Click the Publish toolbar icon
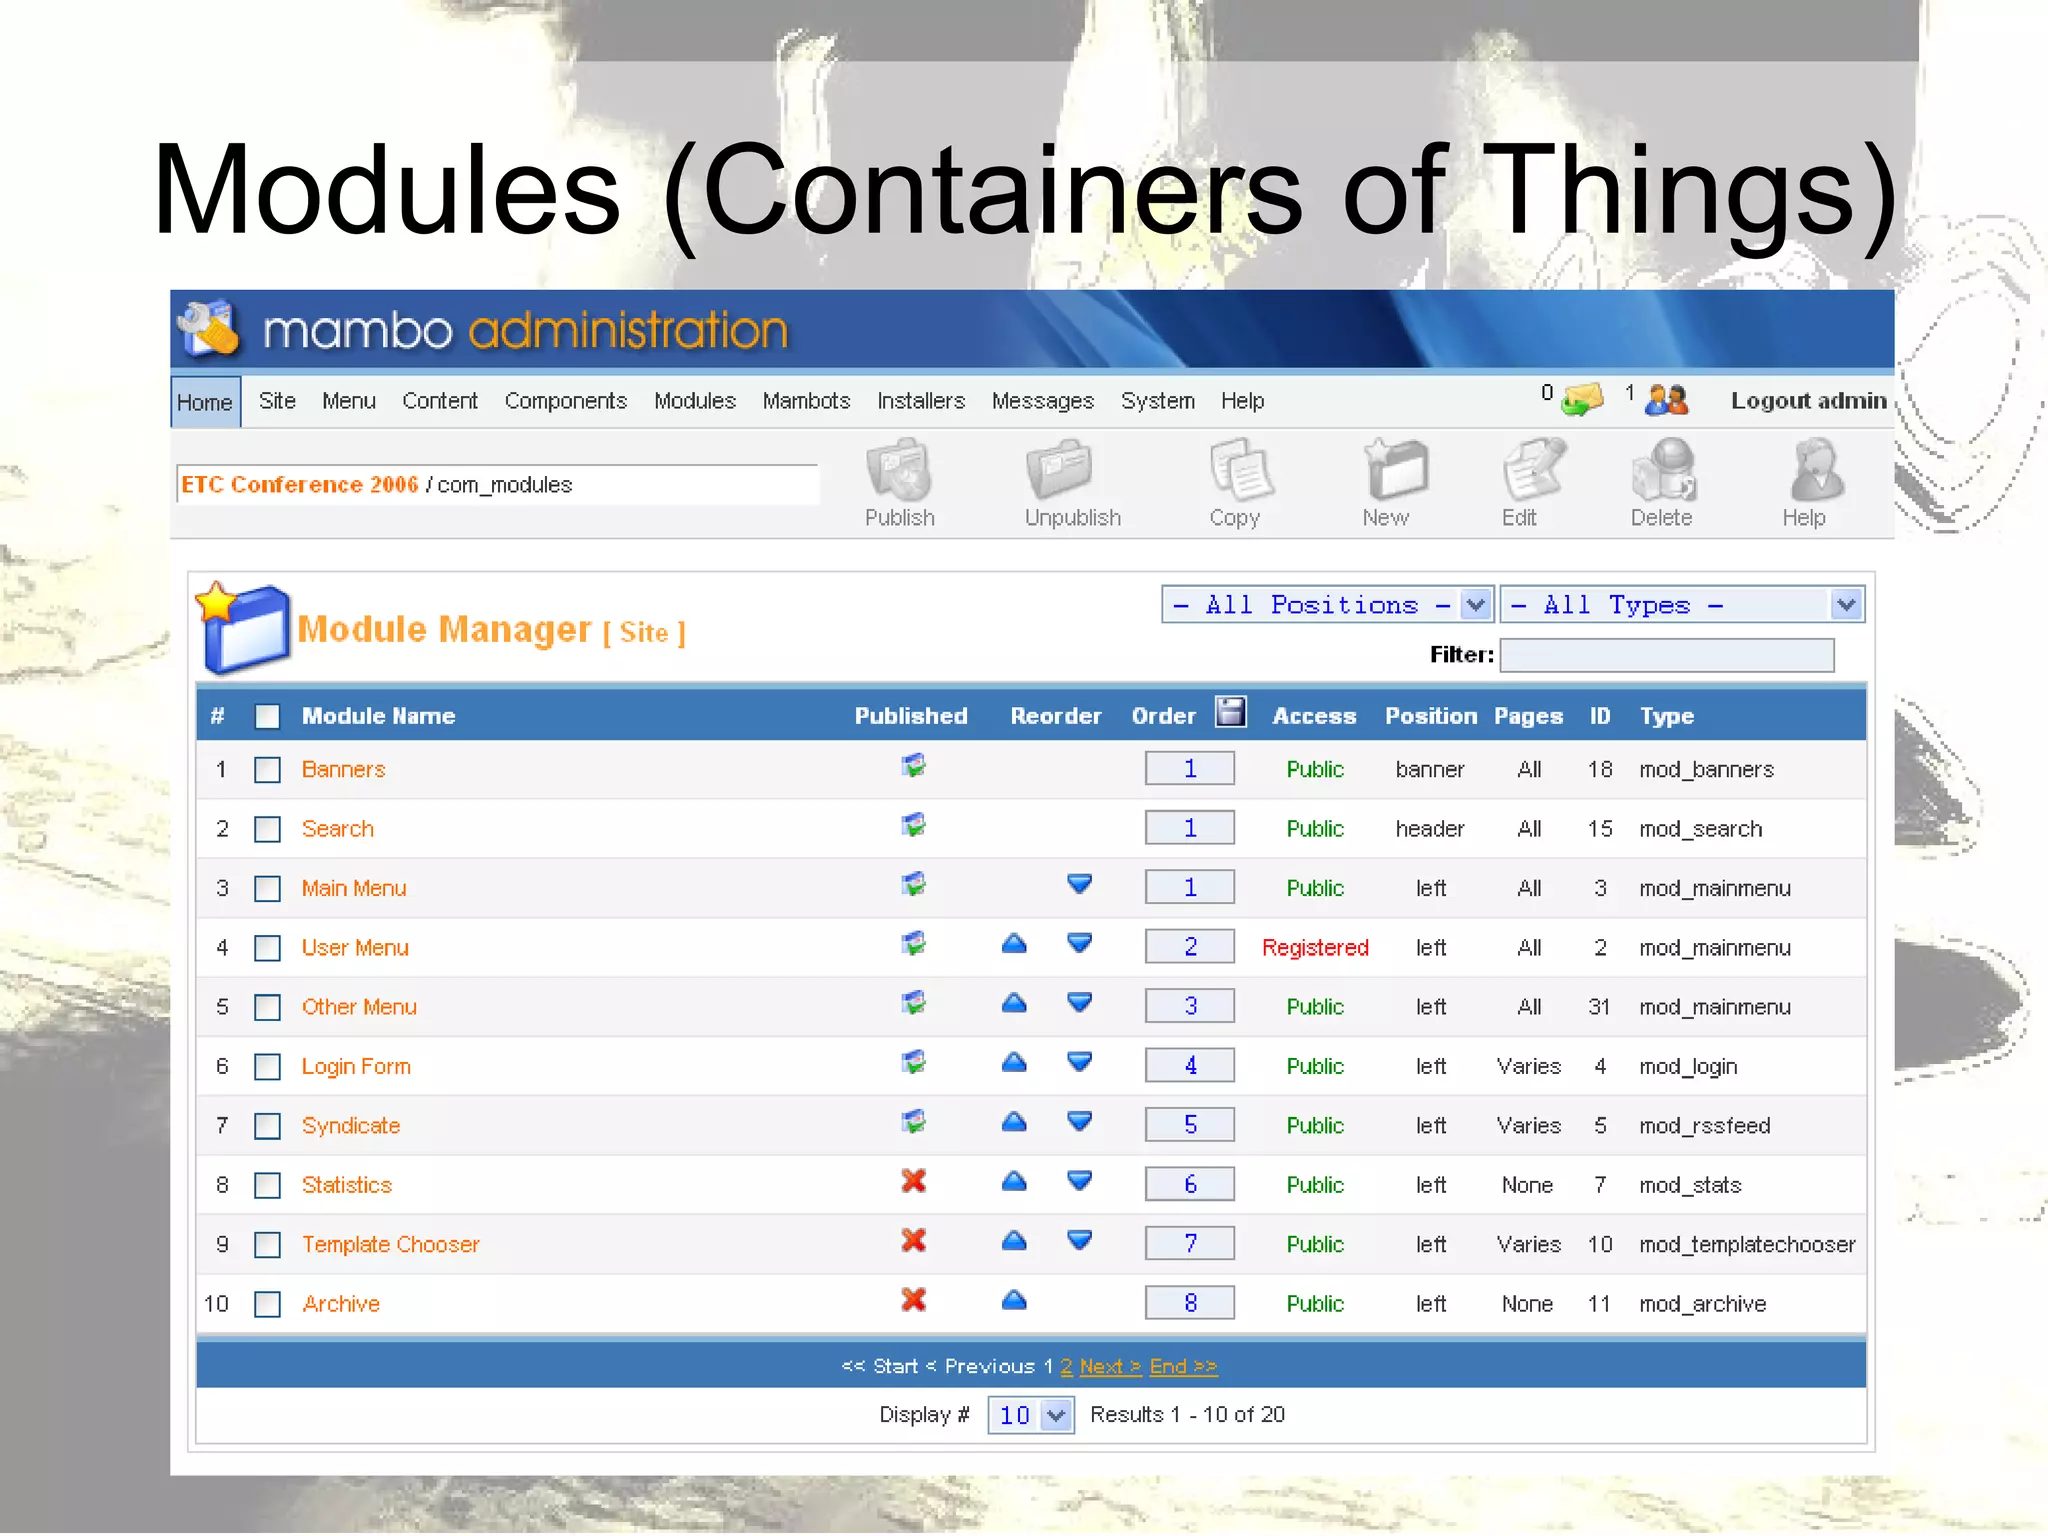This screenshot has height=1536, width=2048. 899,469
